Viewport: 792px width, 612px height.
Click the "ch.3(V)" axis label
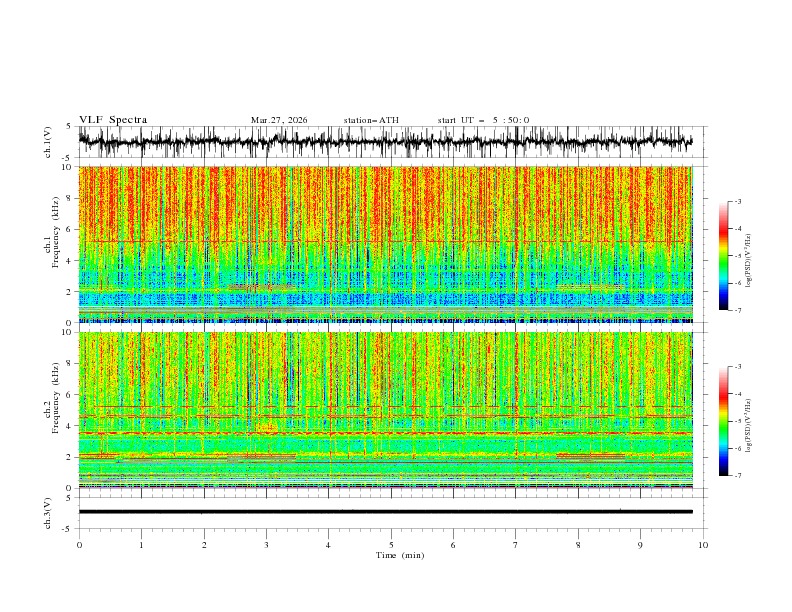pyautogui.click(x=48, y=513)
